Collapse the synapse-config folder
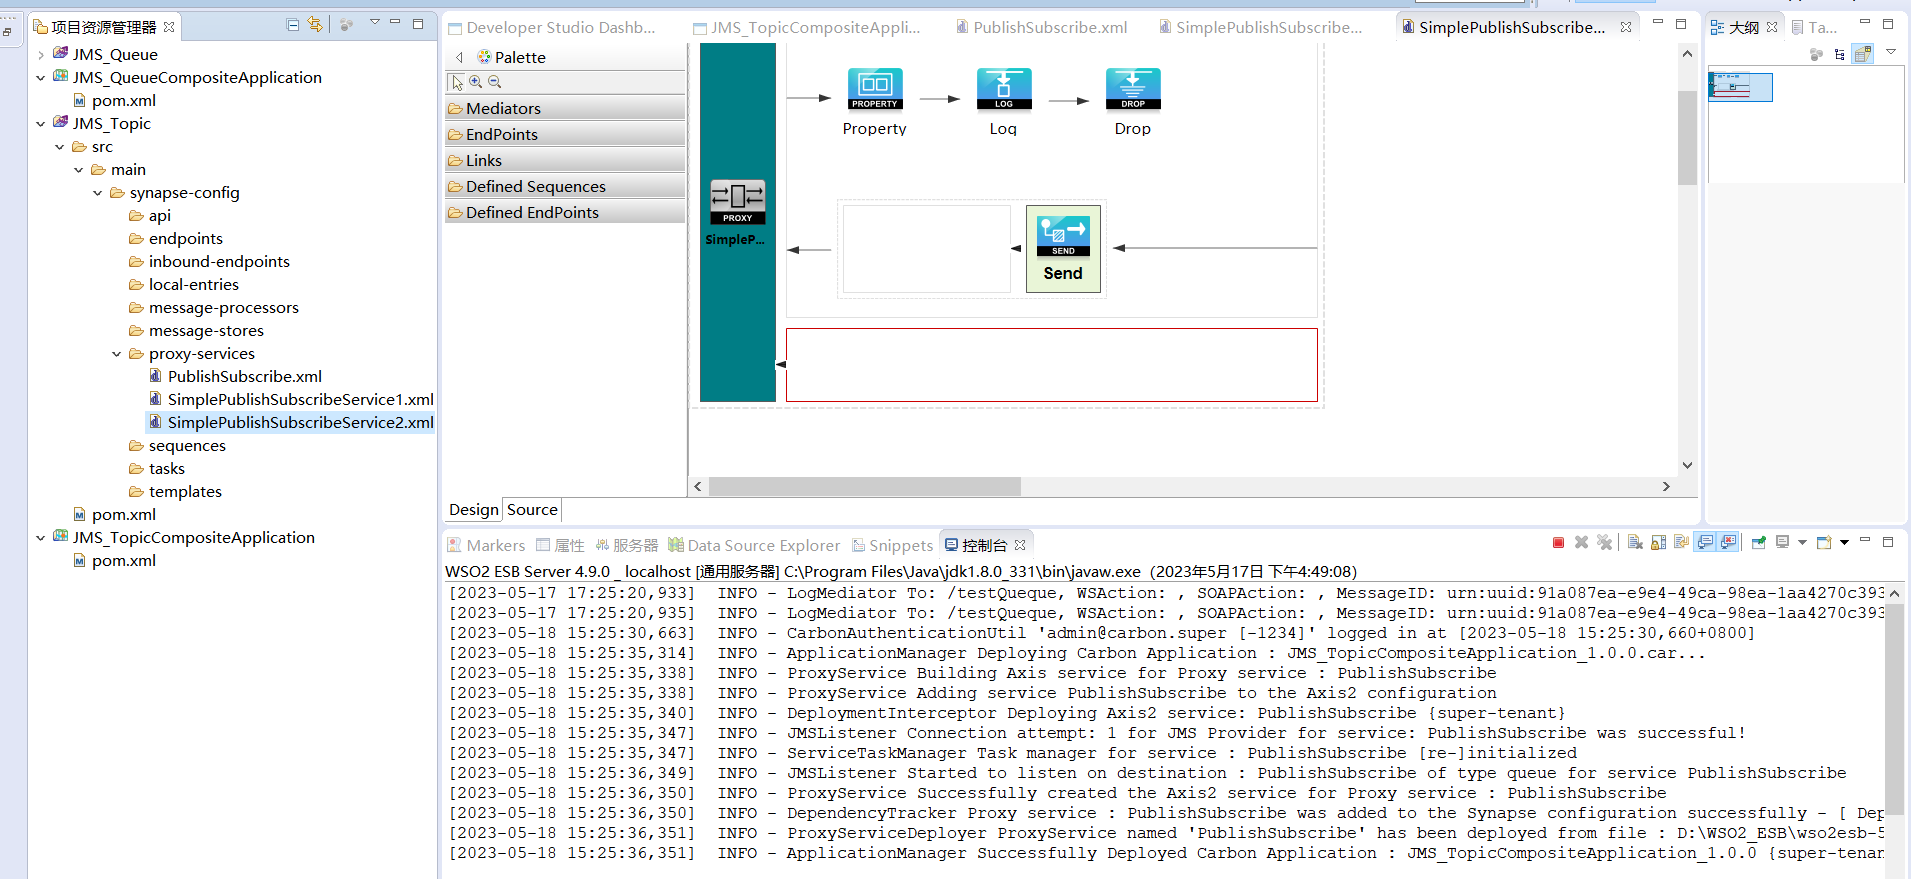Image resolution: width=1911 pixels, height=879 pixels. 97,193
